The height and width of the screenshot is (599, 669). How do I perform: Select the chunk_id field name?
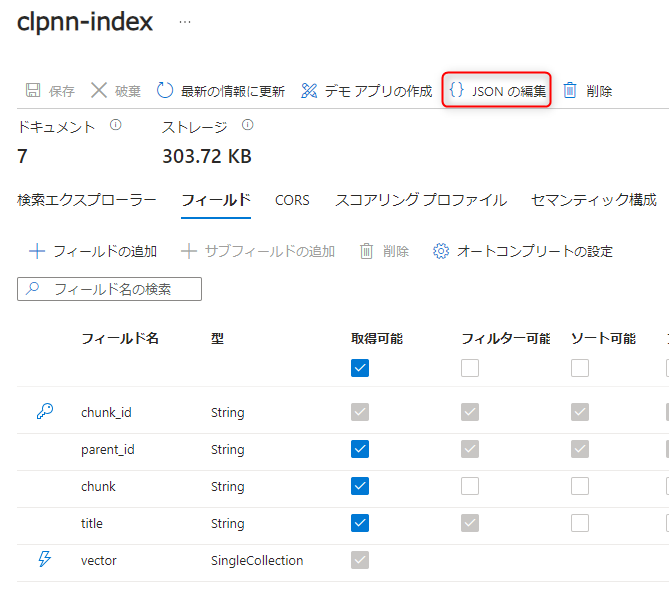106,413
